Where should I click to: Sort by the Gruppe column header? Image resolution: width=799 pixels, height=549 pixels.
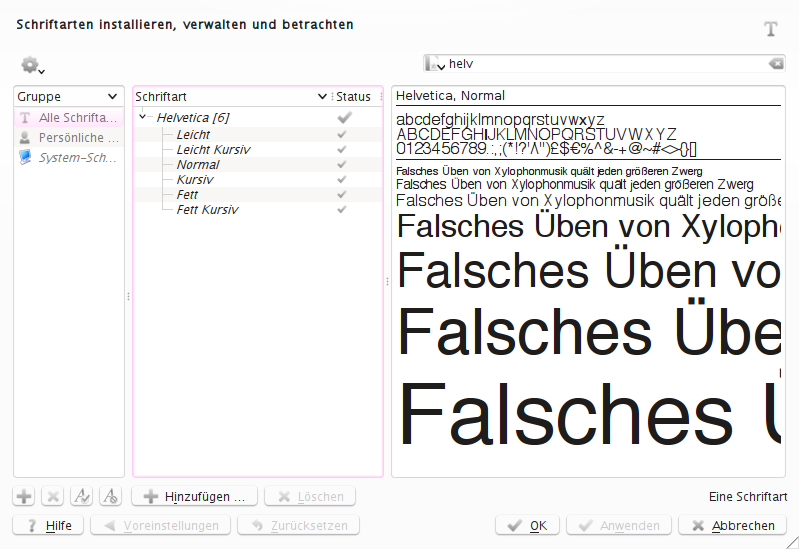click(69, 96)
